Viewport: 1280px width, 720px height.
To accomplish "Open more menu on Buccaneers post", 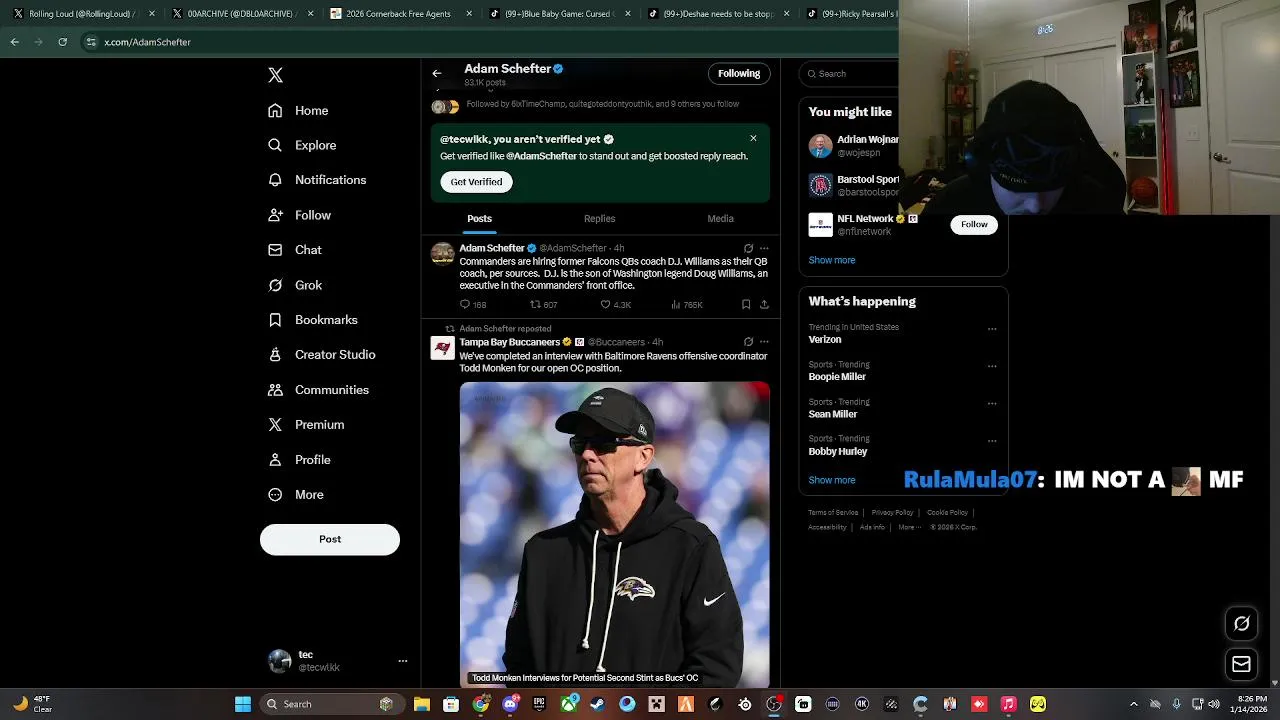I will tap(764, 342).
